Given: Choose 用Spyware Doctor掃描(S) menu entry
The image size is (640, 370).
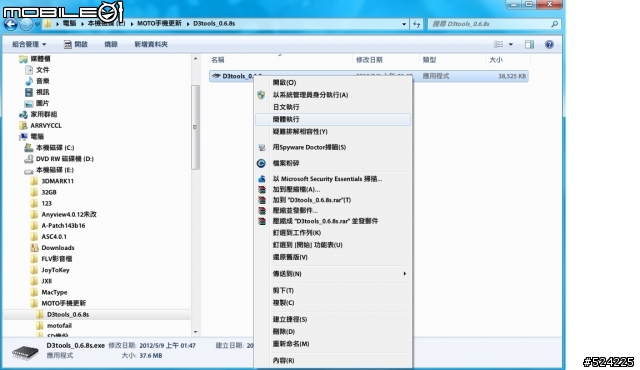Looking at the screenshot, I should 333,147.
